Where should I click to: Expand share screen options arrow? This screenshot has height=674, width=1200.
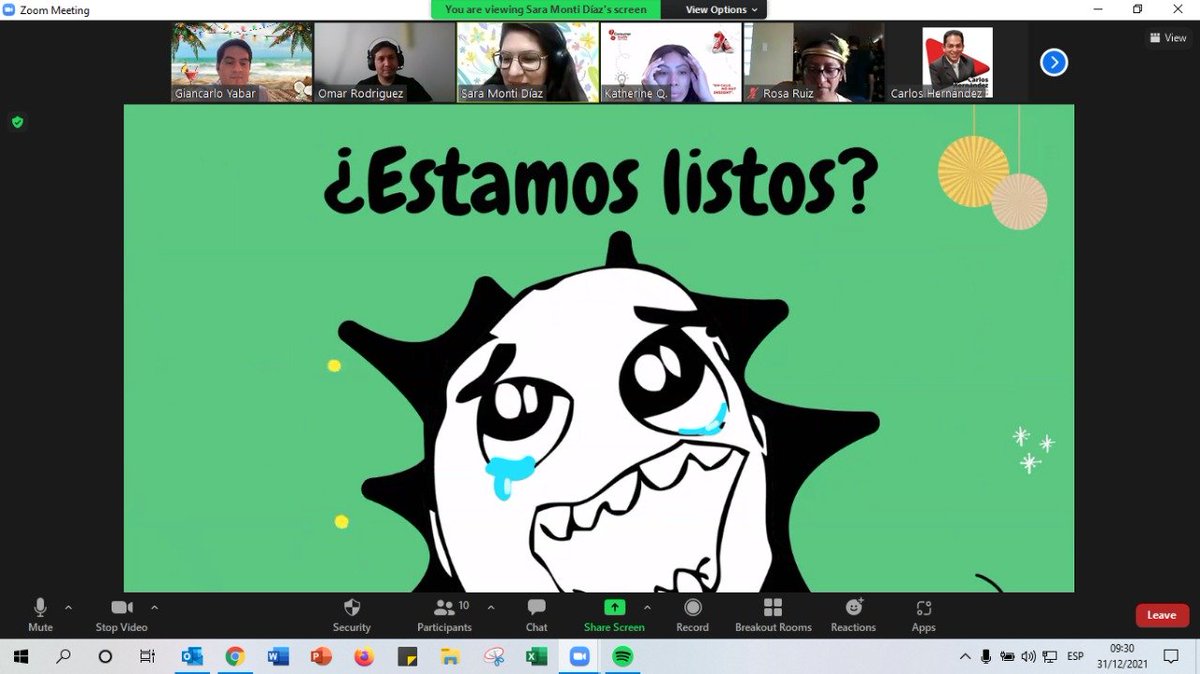click(647, 607)
